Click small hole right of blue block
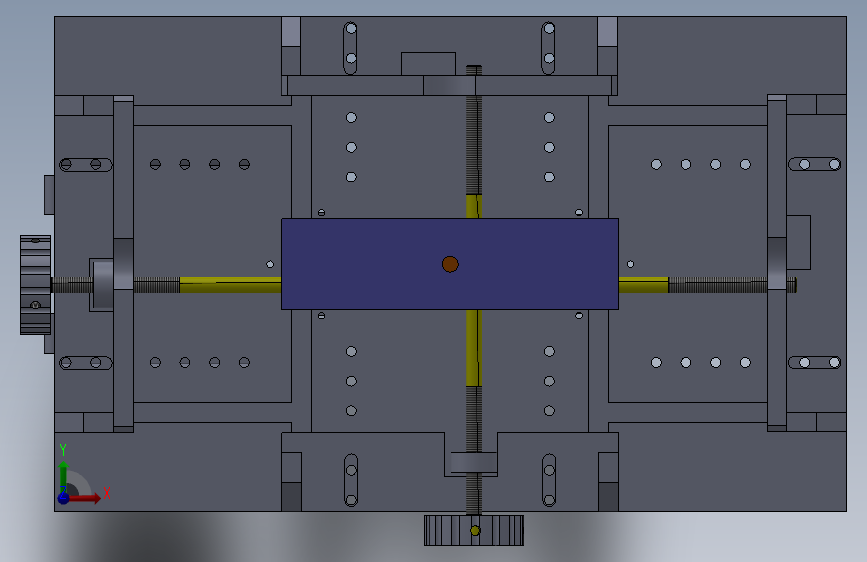867x562 pixels. coord(630,264)
